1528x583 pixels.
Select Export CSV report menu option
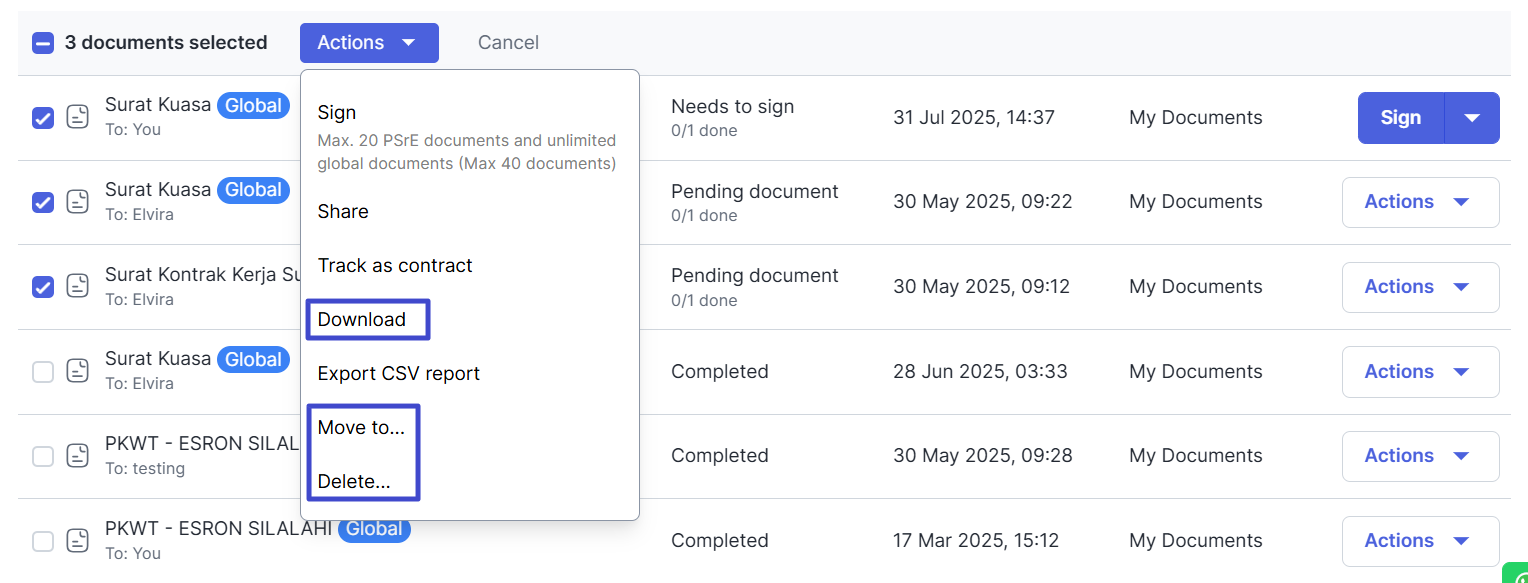pyautogui.click(x=398, y=374)
